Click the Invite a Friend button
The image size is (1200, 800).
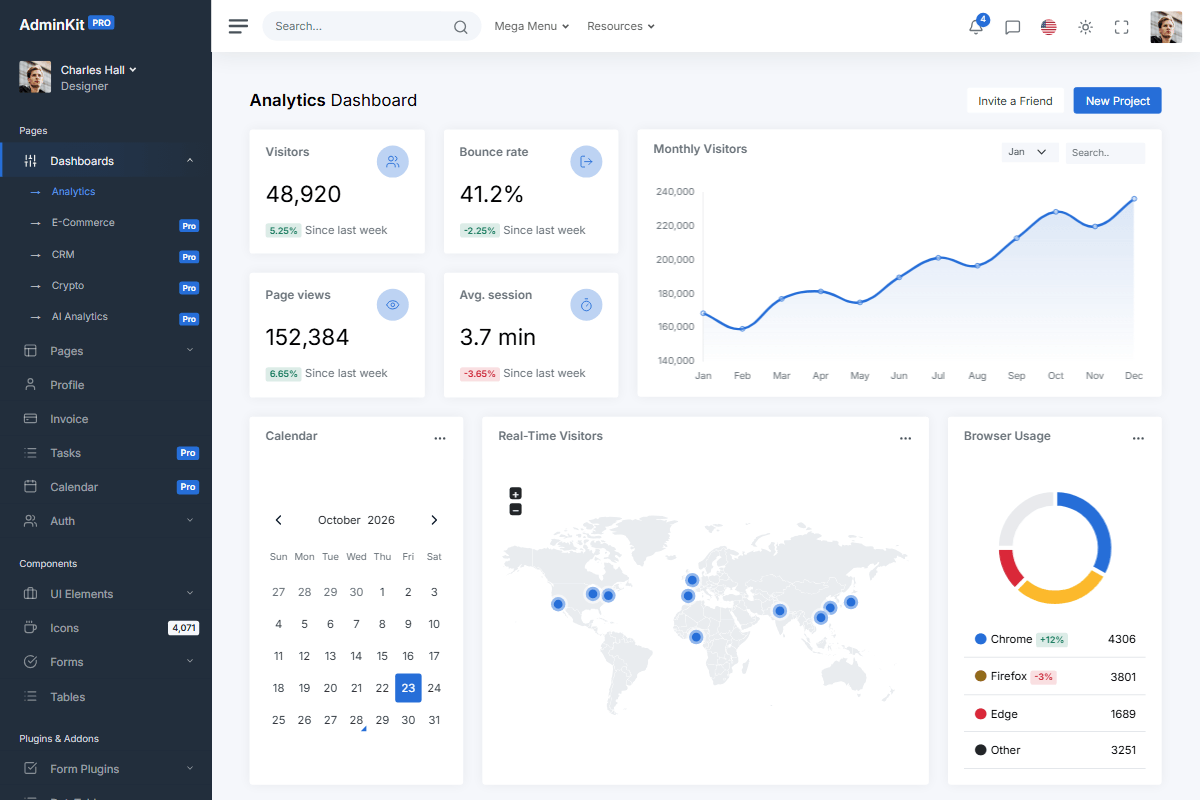pyautogui.click(x=1015, y=101)
